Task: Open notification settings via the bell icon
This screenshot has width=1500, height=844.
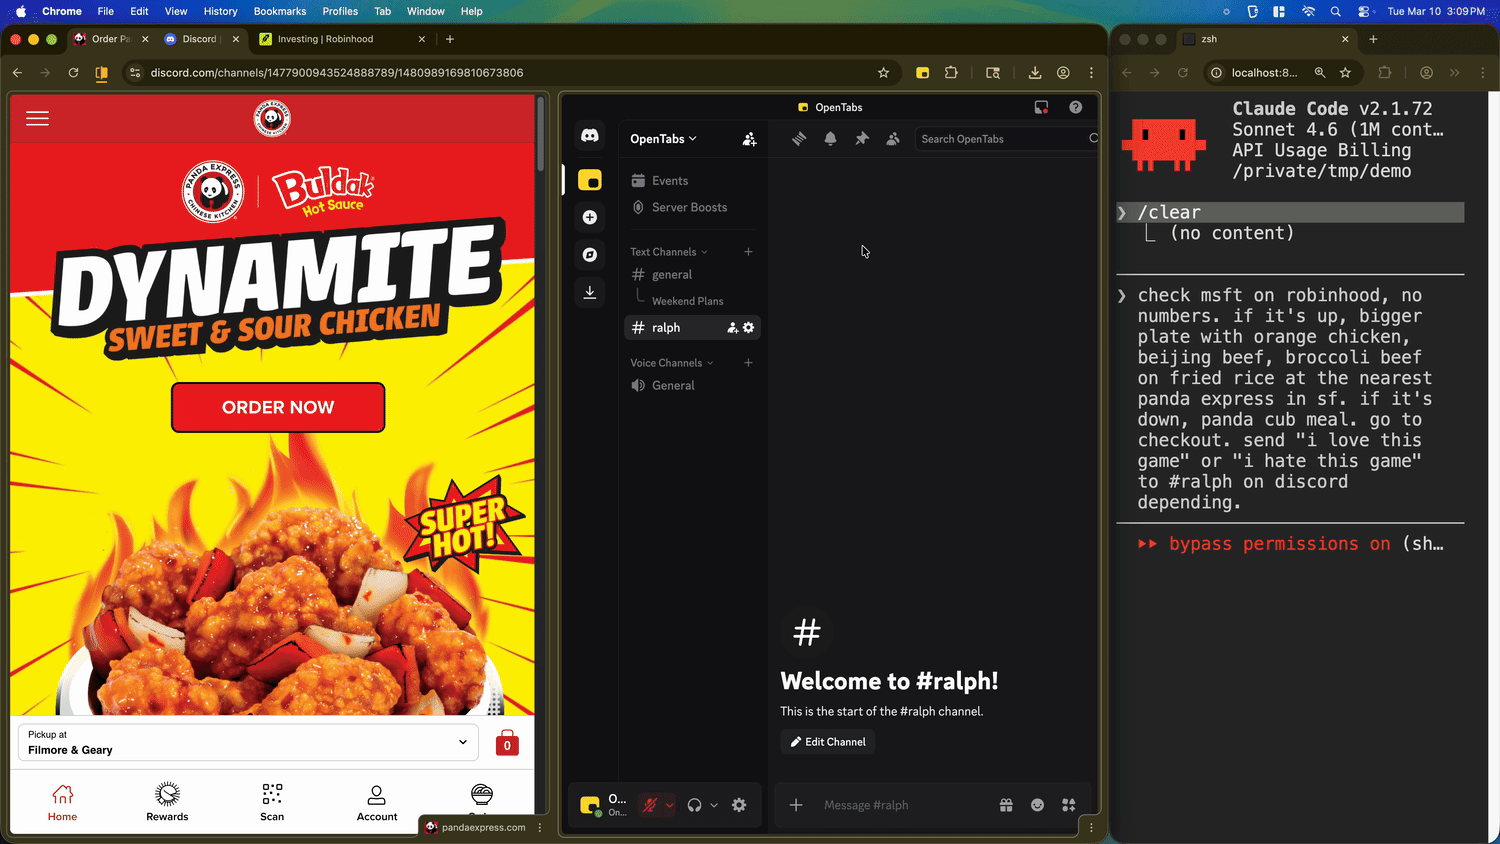Action: (x=830, y=139)
